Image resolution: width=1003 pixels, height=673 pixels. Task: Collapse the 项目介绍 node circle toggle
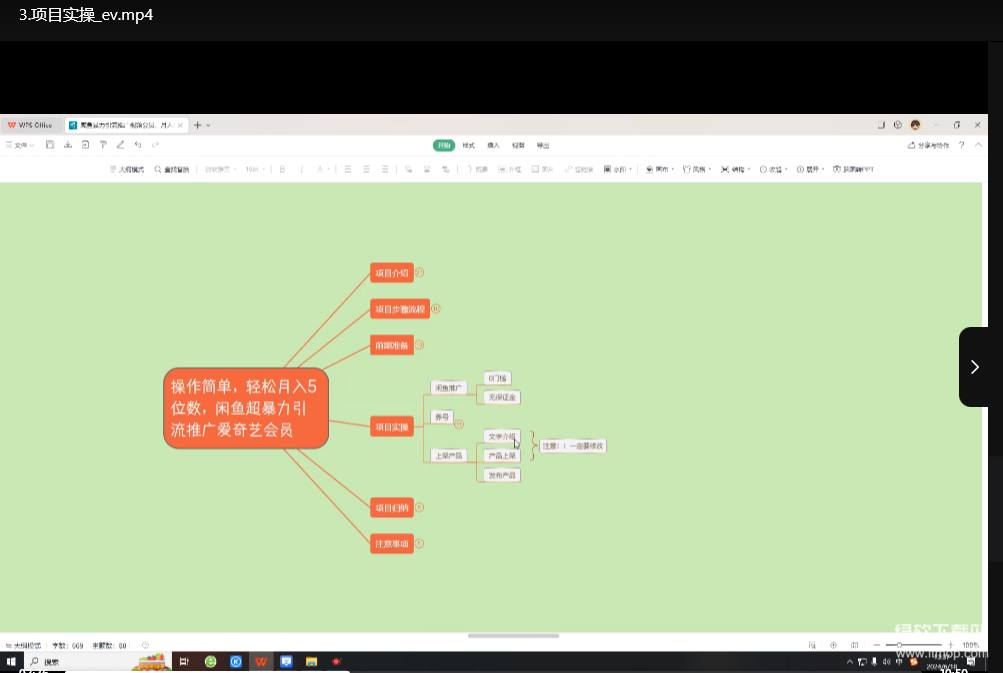420,273
